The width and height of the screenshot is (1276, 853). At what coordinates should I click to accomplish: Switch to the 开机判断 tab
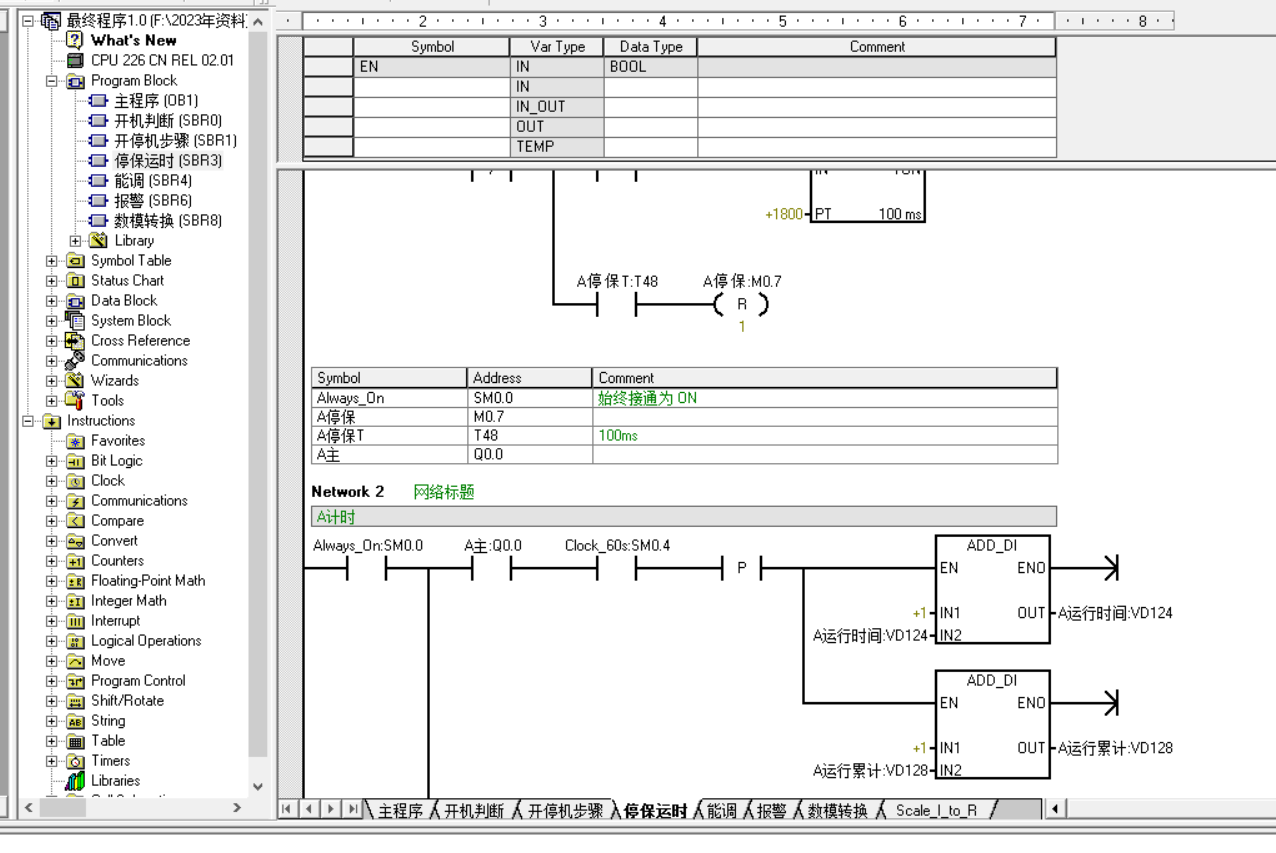(475, 810)
